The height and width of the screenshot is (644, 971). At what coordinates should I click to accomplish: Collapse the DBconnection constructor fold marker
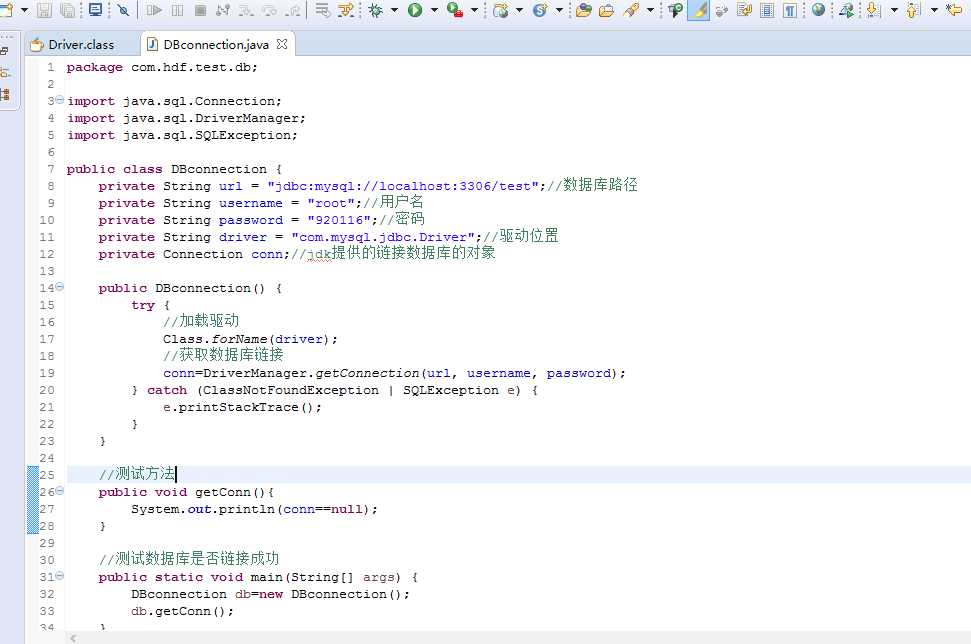60,287
